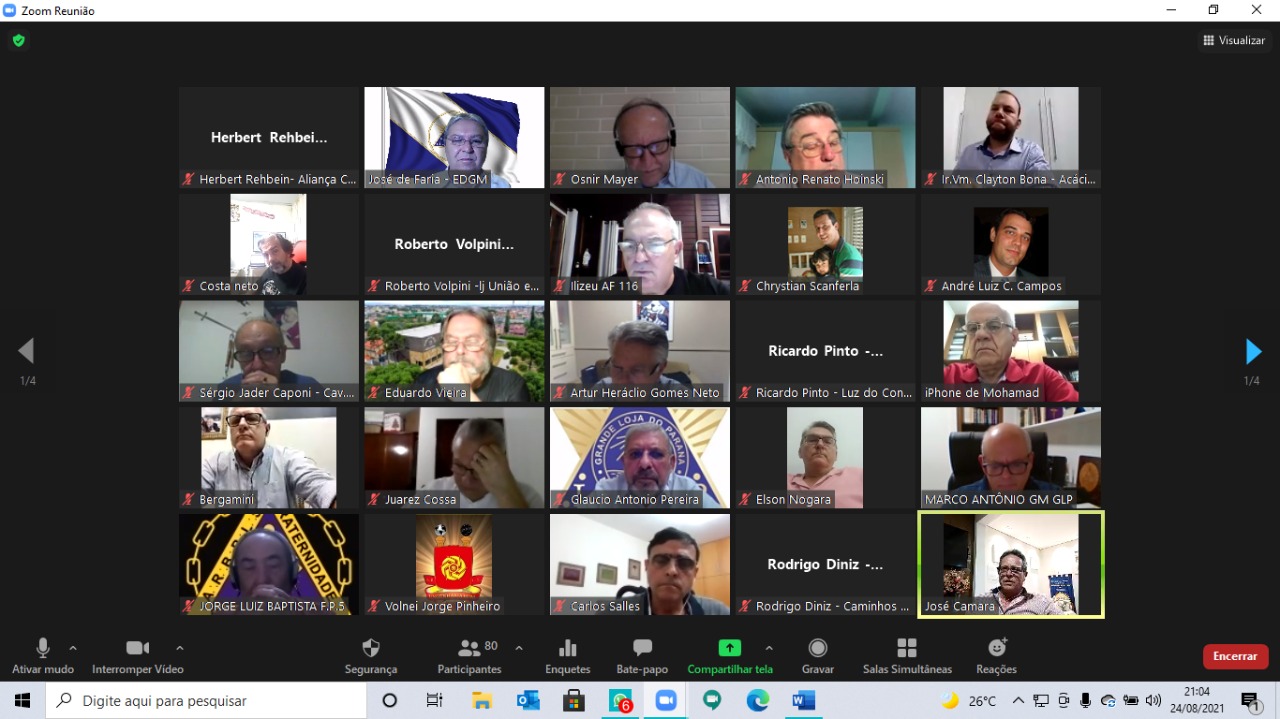The height and width of the screenshot is (719, 1280).
Task: Open the Bate-papo chat
Action: [642, 649]
